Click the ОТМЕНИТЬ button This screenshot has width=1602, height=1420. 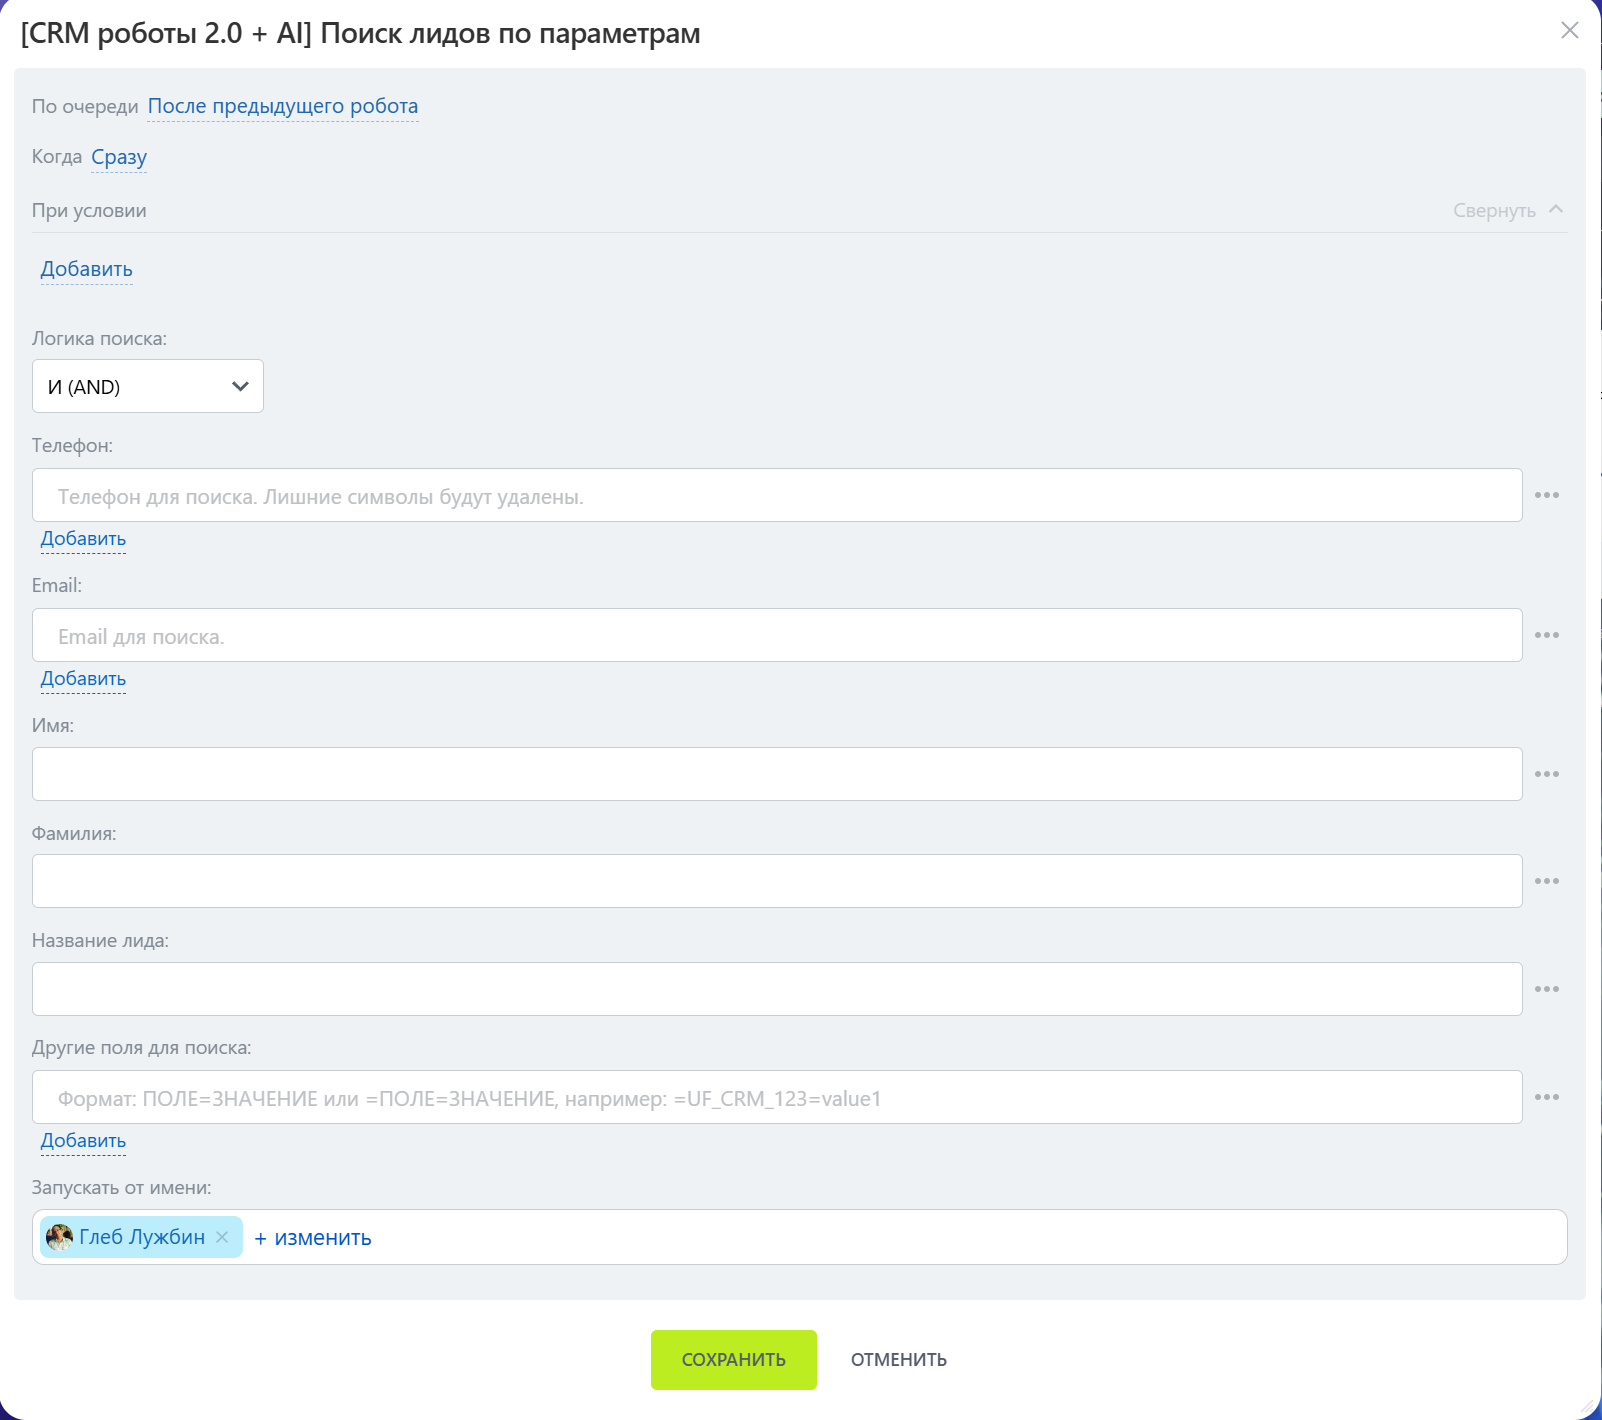899,1360
